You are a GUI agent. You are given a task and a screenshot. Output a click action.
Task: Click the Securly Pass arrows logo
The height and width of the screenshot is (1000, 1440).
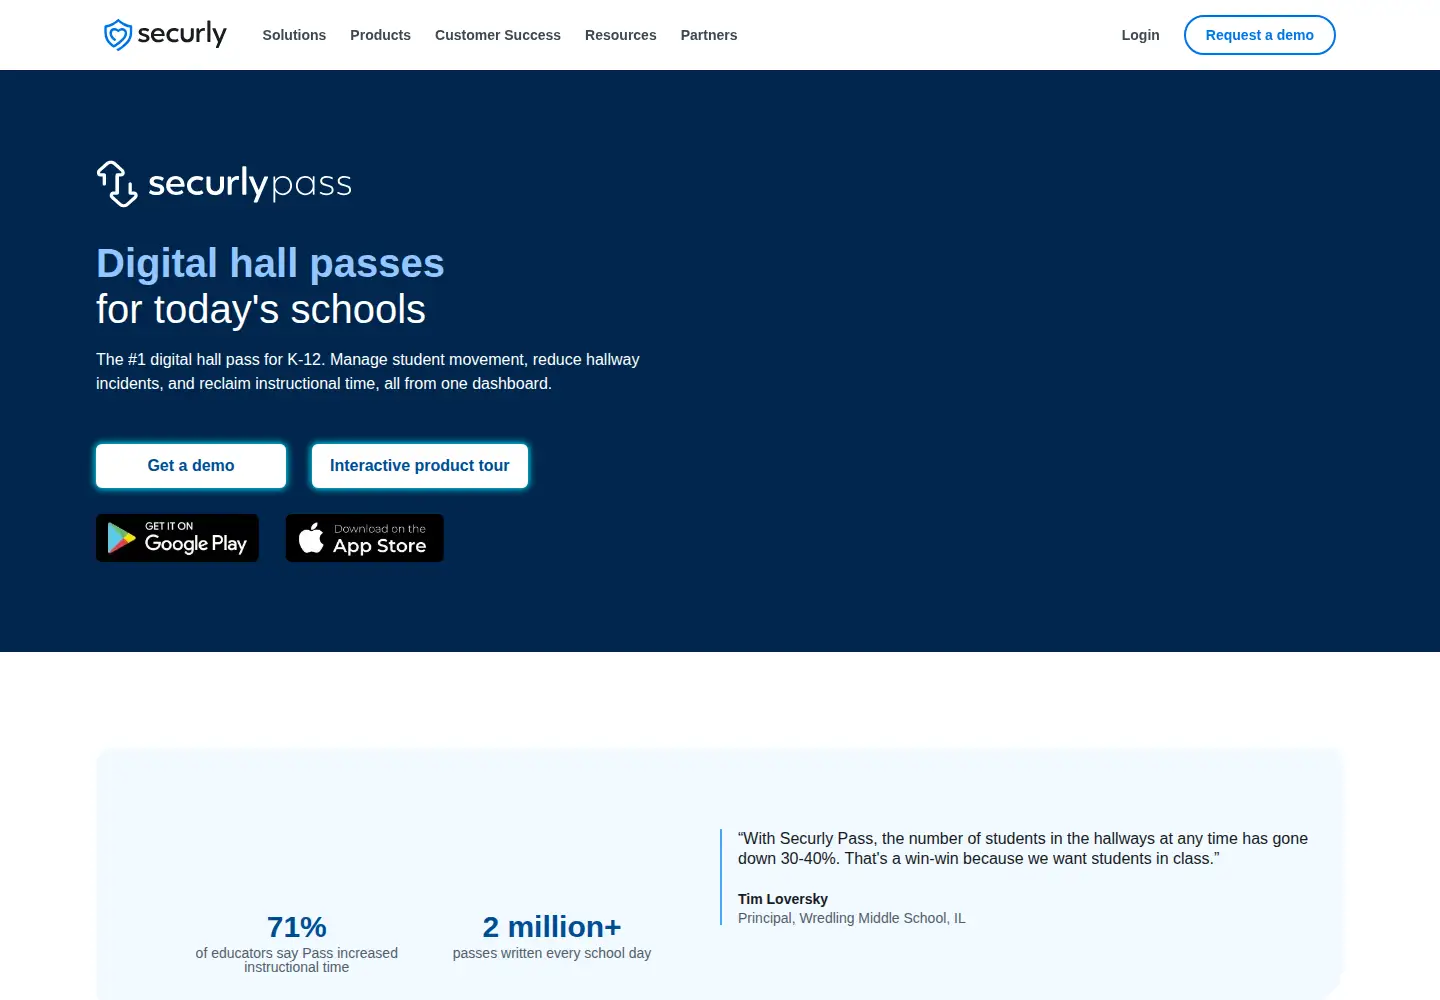(224, 184)
